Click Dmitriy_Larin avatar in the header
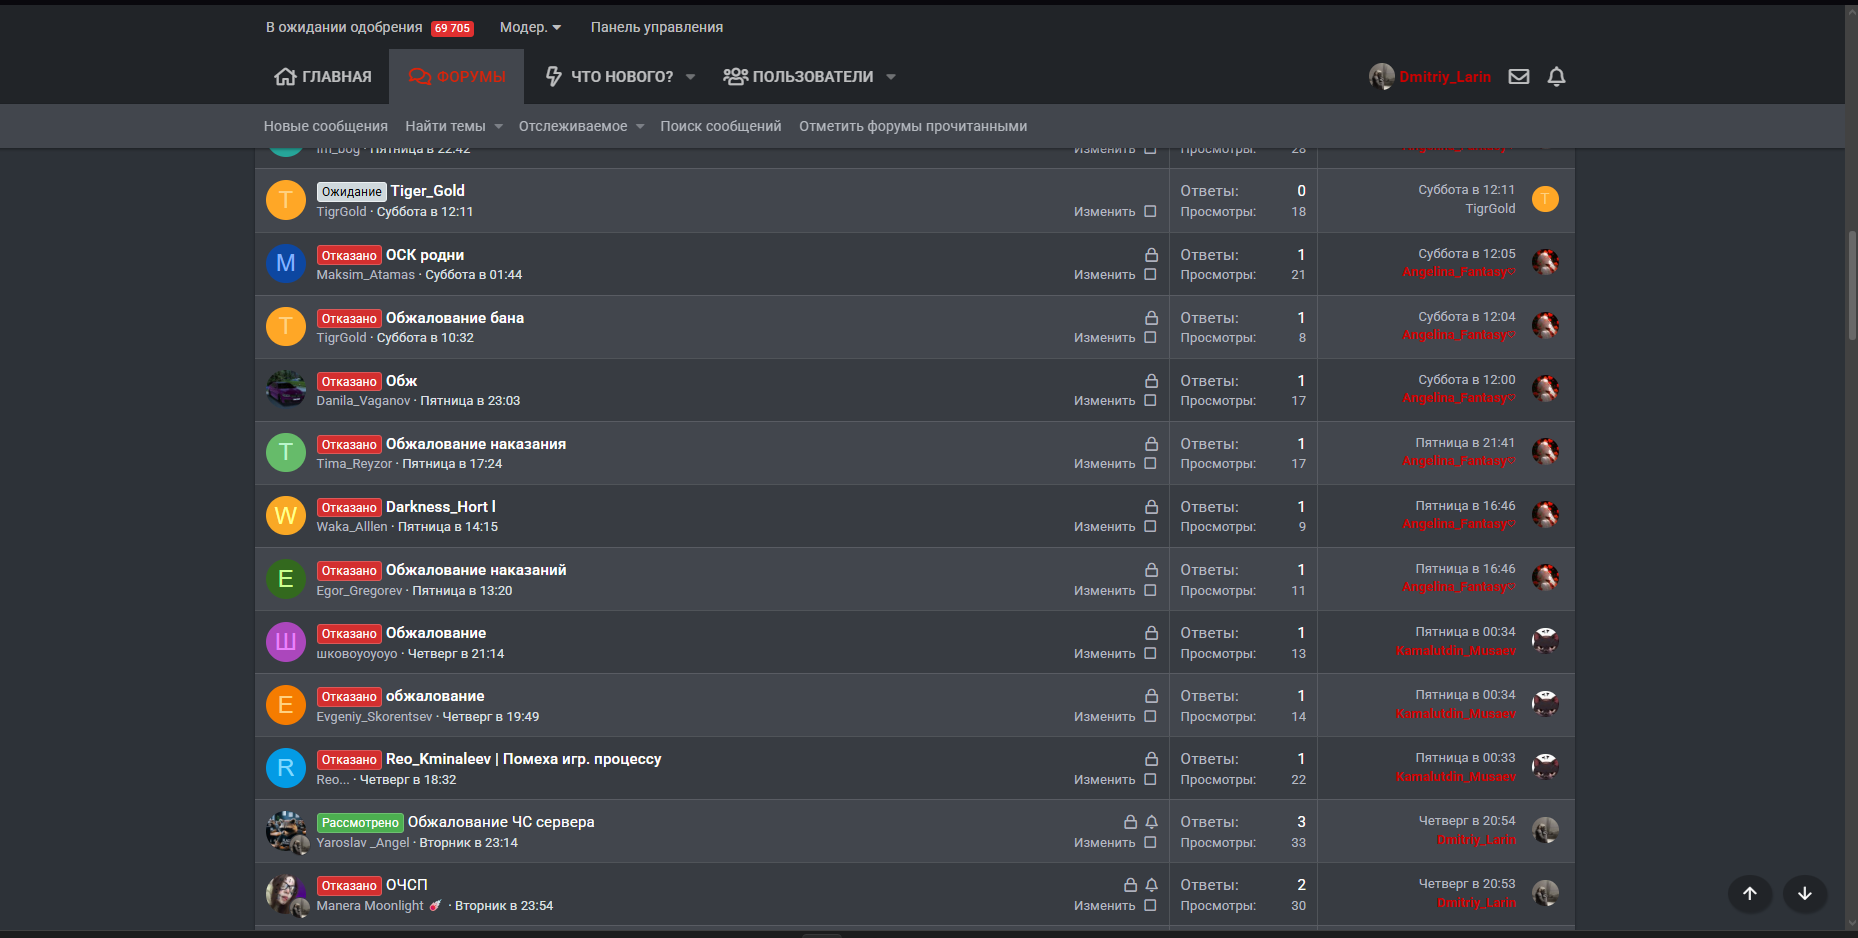This screenshot has width=1858, height=938. 1381,77
